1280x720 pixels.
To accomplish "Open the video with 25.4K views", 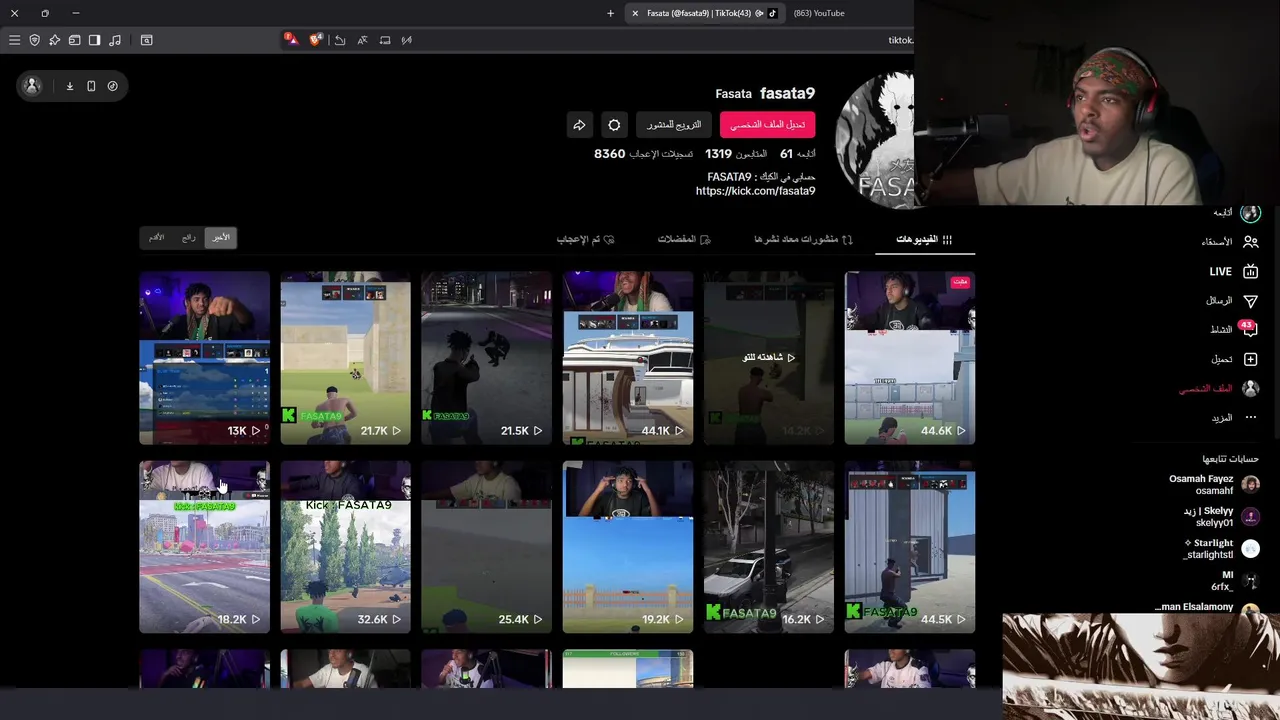I will (x=486, y=547).
